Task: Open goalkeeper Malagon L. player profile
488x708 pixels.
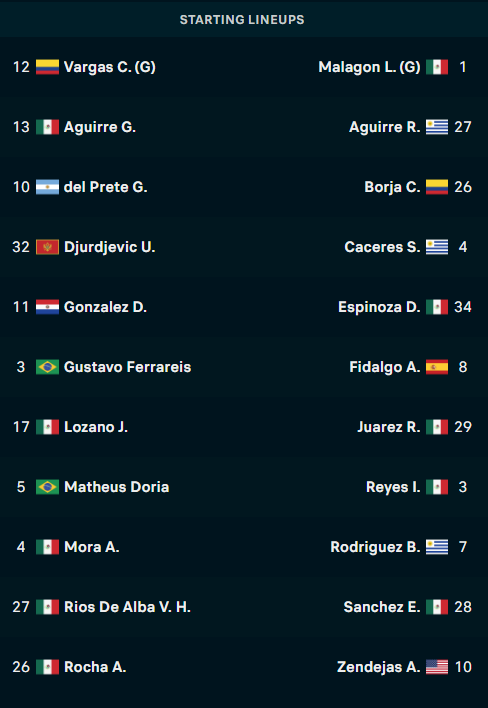Action: [x=369, y=67]
